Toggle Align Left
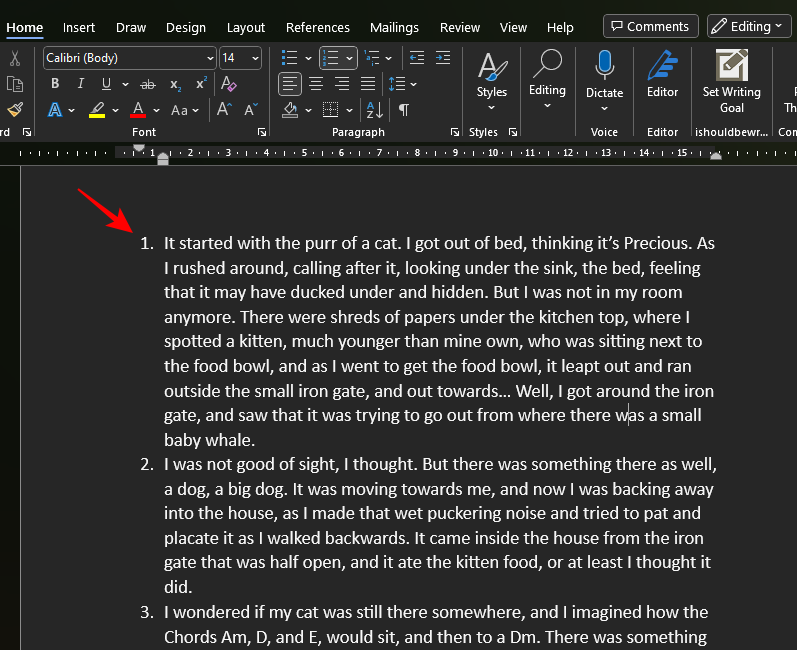The height and width of the screenshot is (650, 797). [x=290, y=84]
